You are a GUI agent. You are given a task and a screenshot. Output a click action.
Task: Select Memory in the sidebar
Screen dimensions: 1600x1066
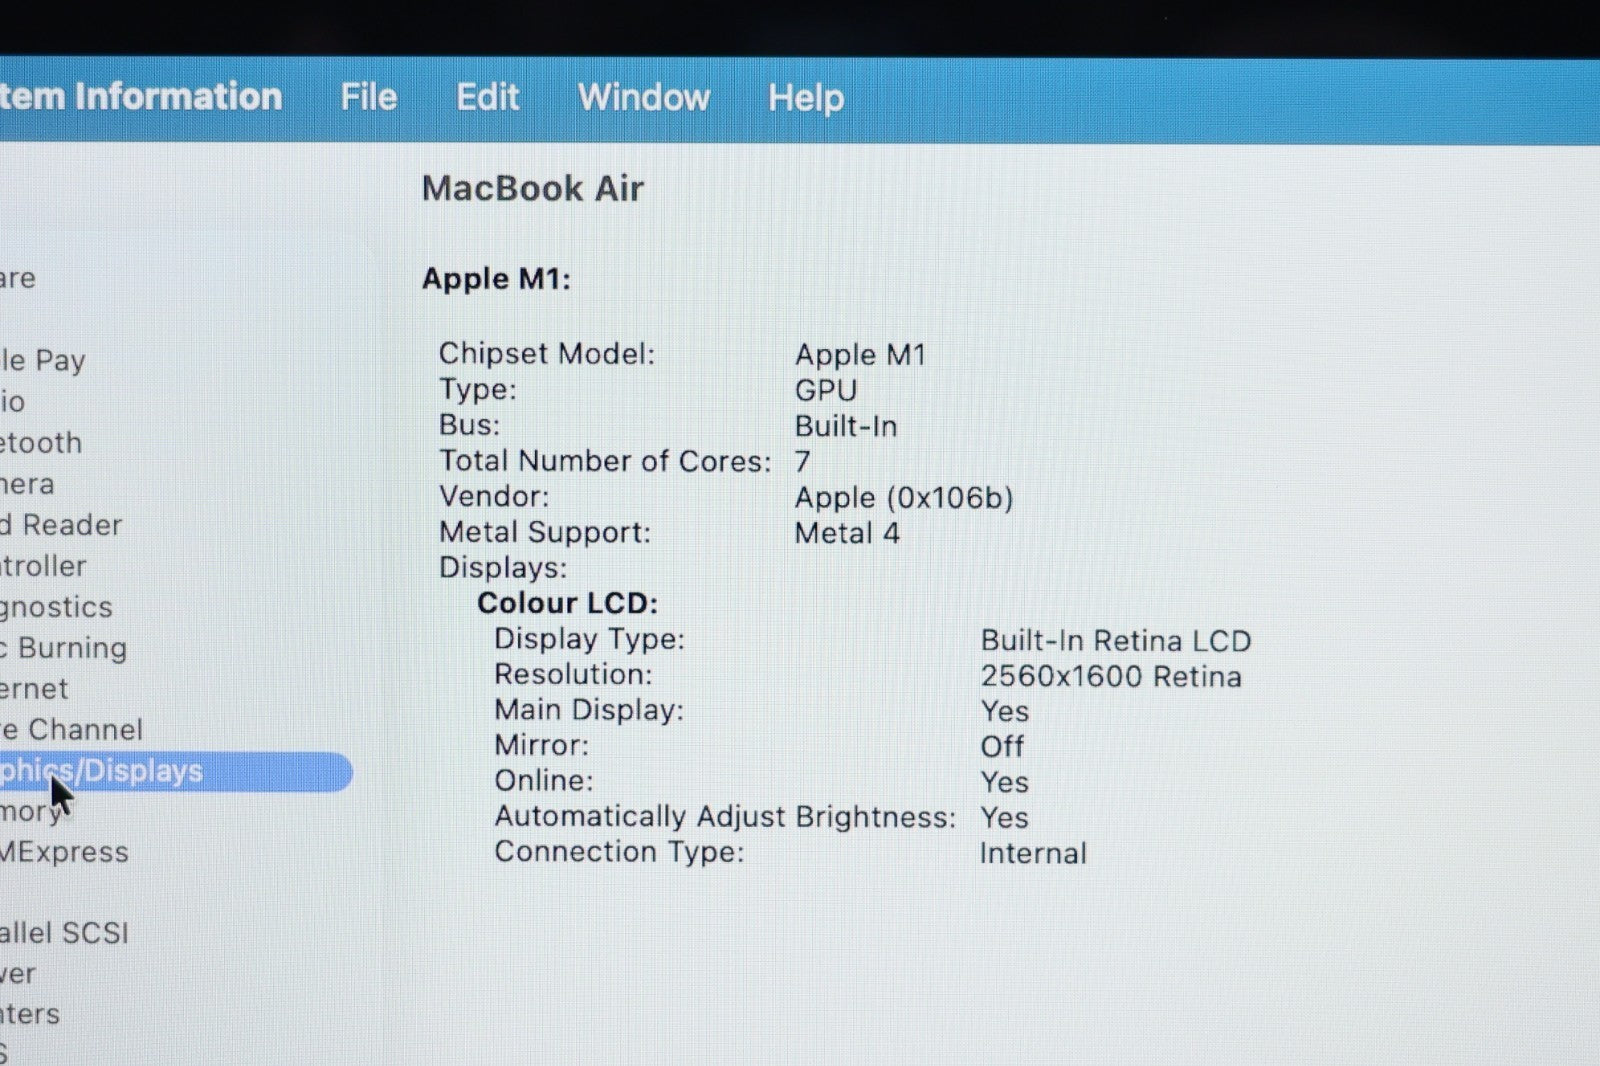coord(30,811)
